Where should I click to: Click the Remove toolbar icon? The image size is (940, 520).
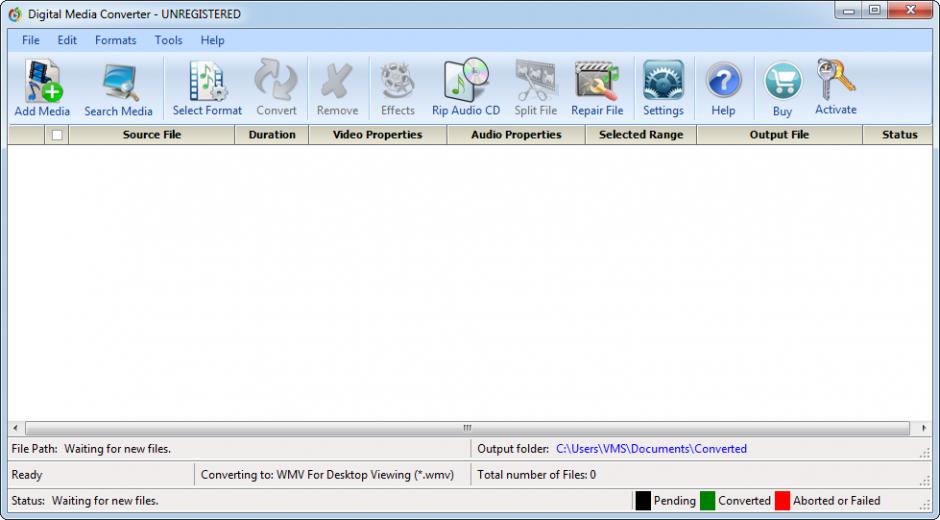(x=337, y=88)
